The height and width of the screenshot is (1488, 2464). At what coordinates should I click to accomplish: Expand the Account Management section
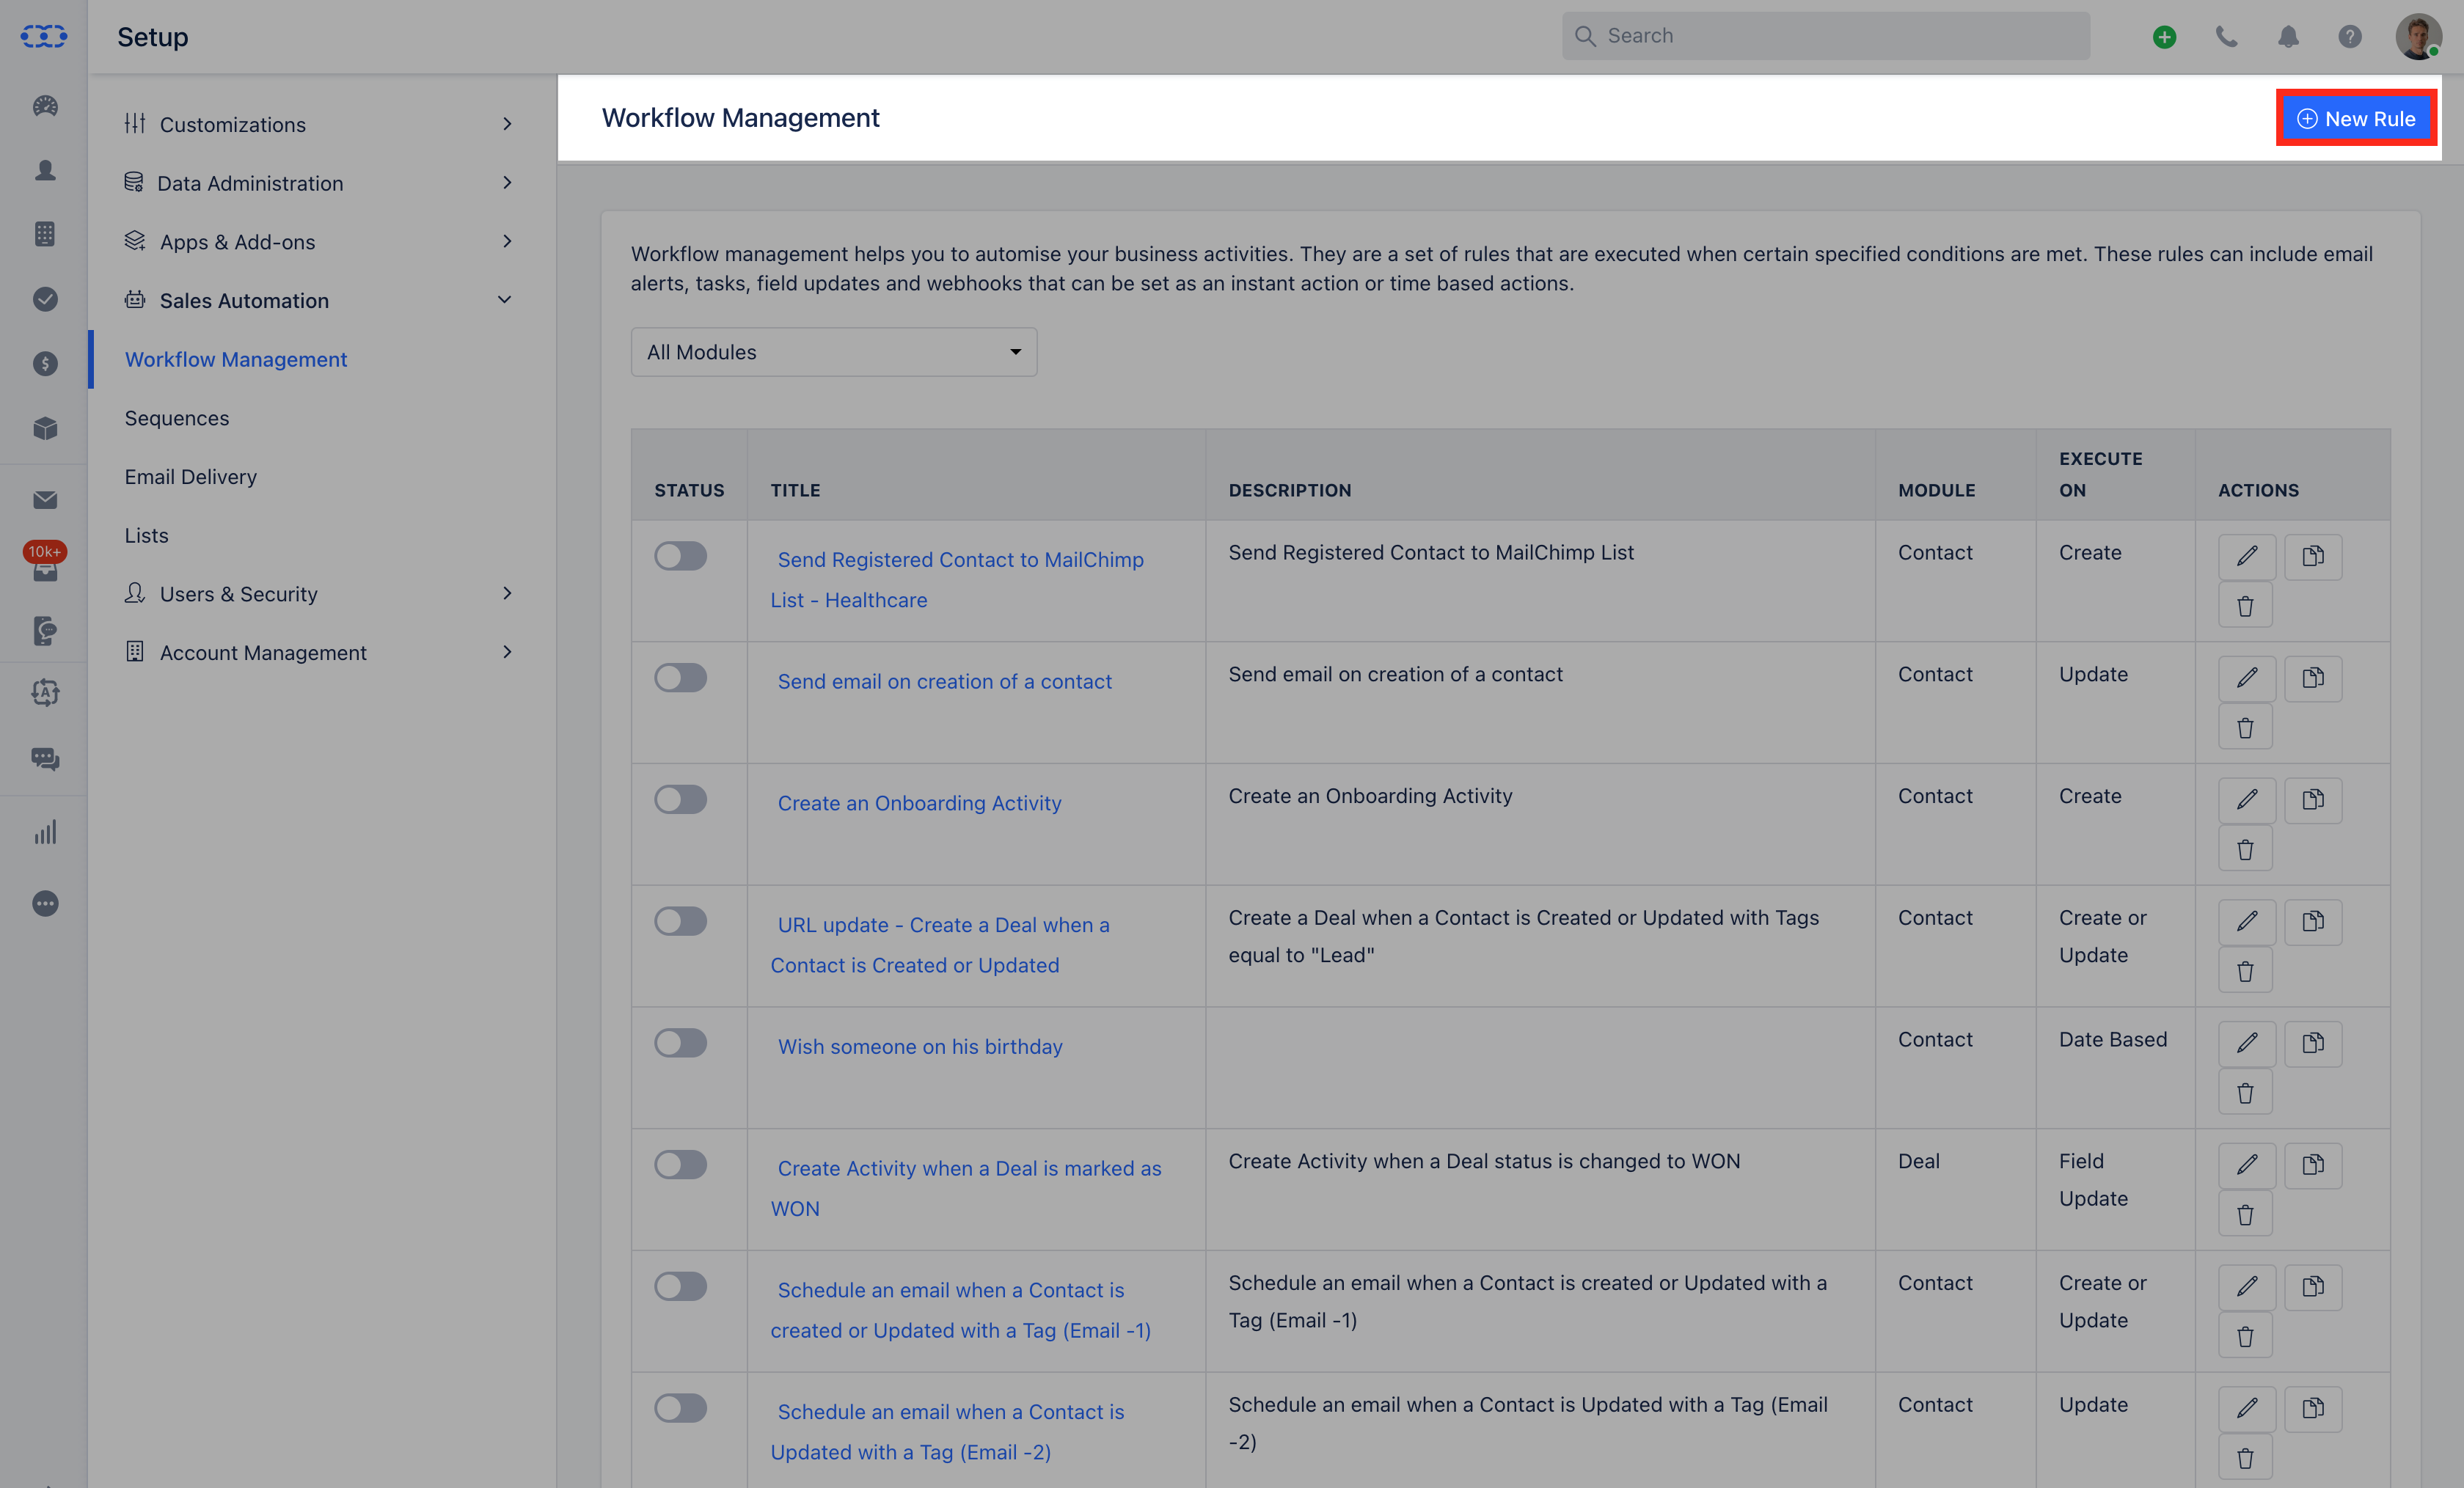tap(320, 652)
